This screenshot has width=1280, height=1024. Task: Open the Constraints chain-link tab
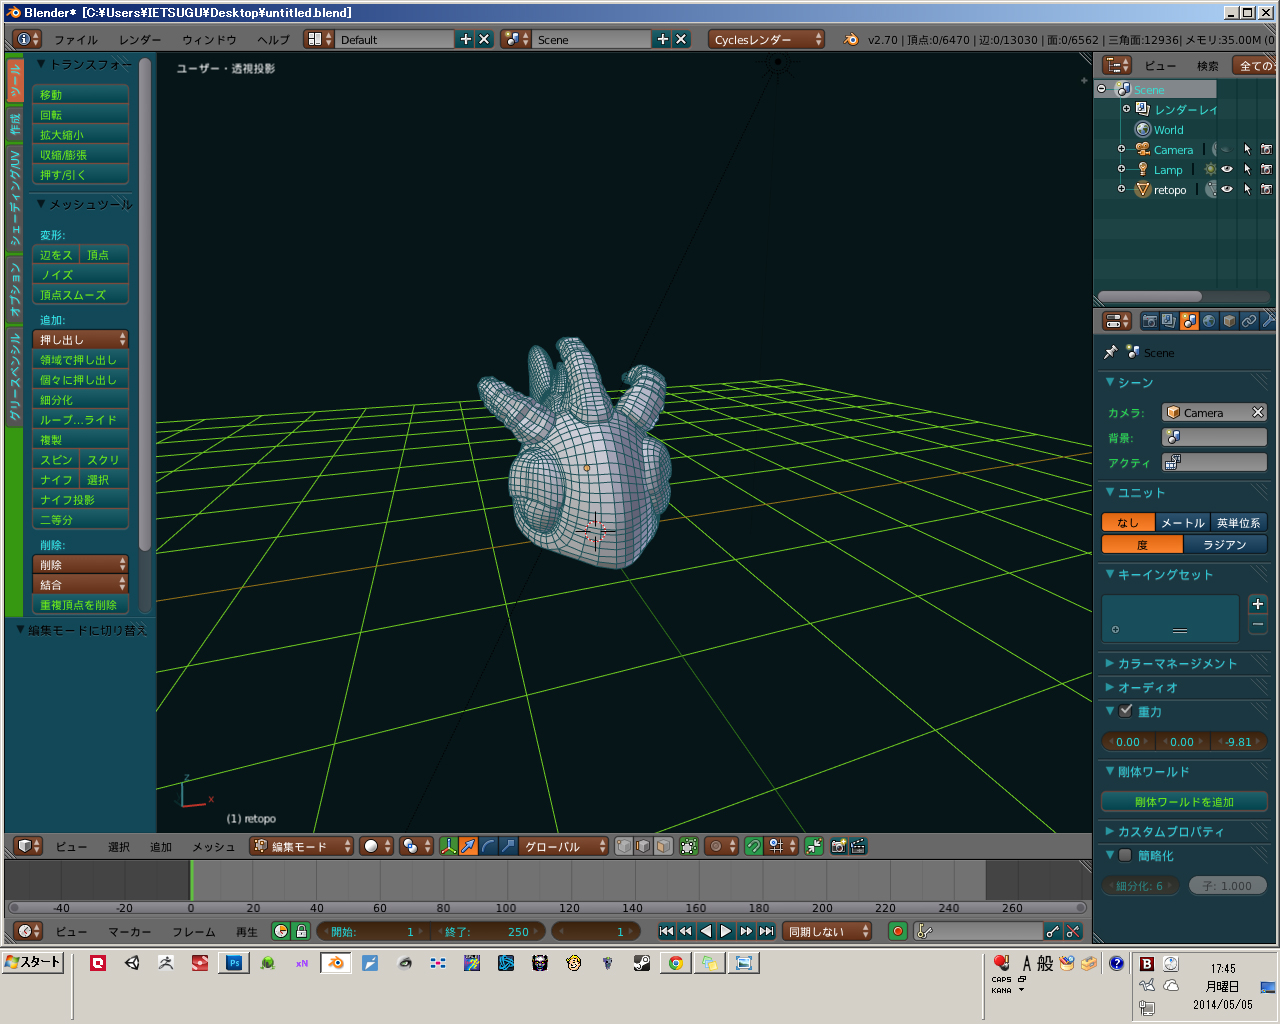[x=1249, y=321]
